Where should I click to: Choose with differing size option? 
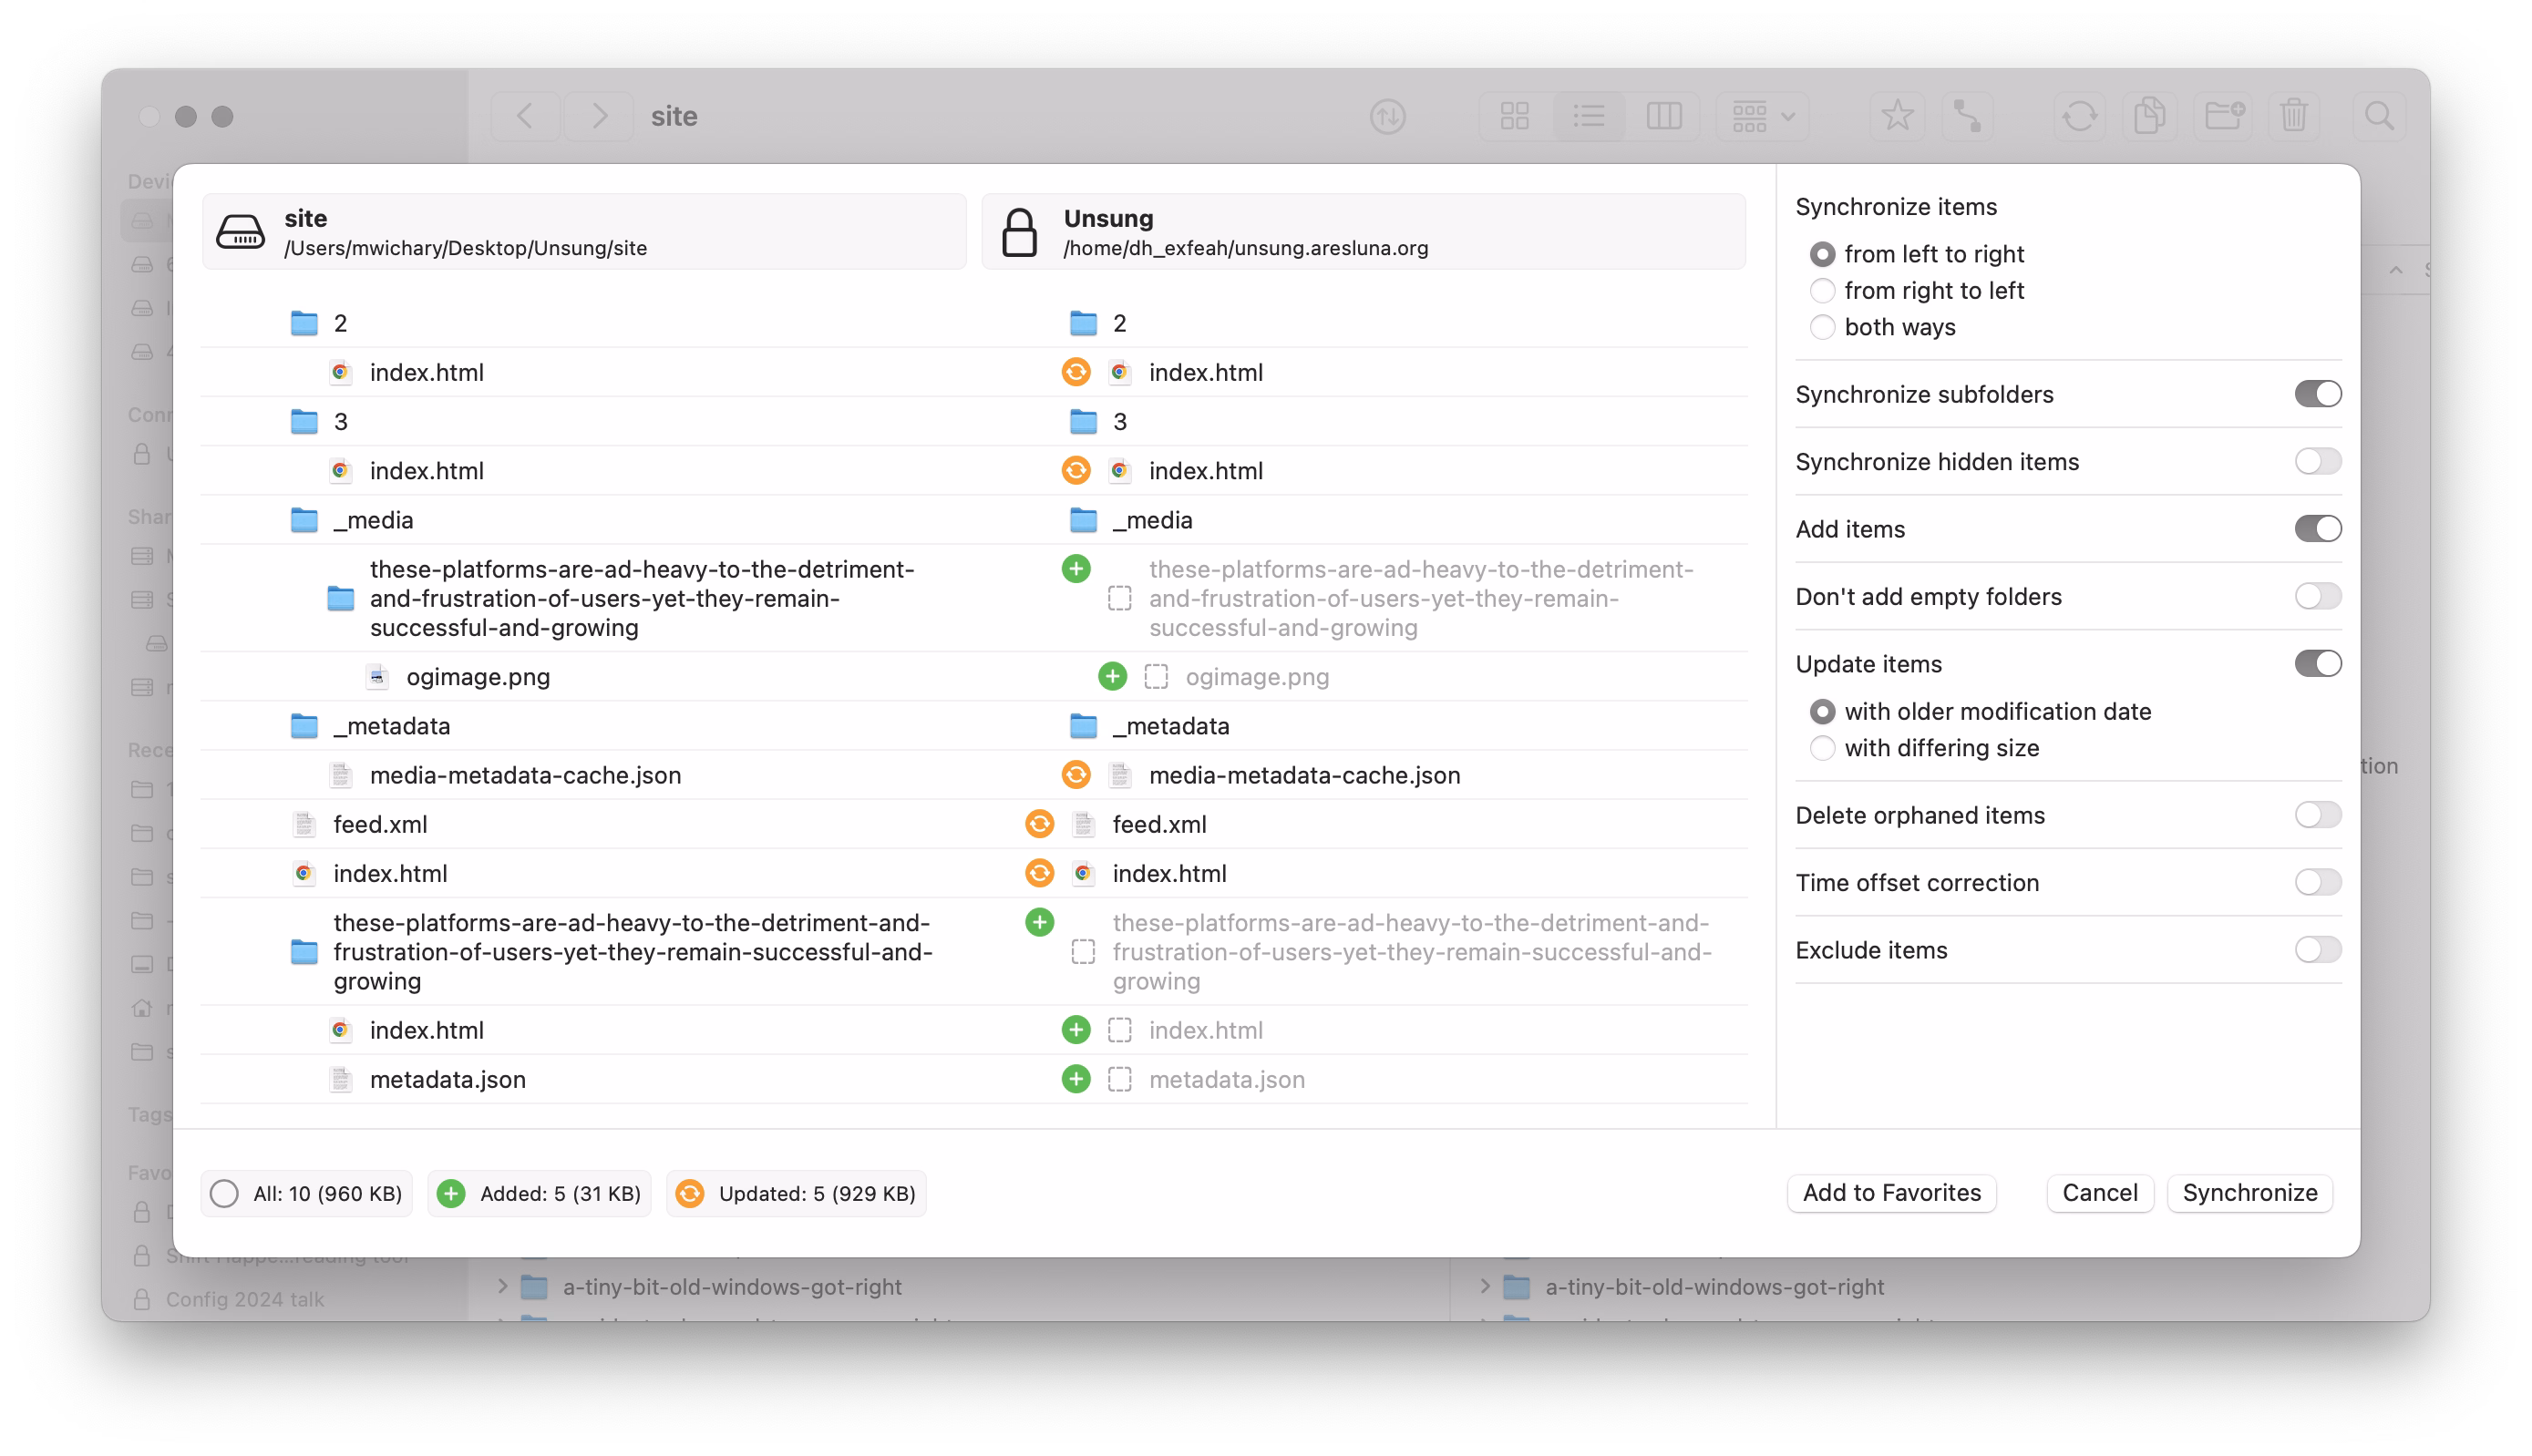(x=1822, y=748)
